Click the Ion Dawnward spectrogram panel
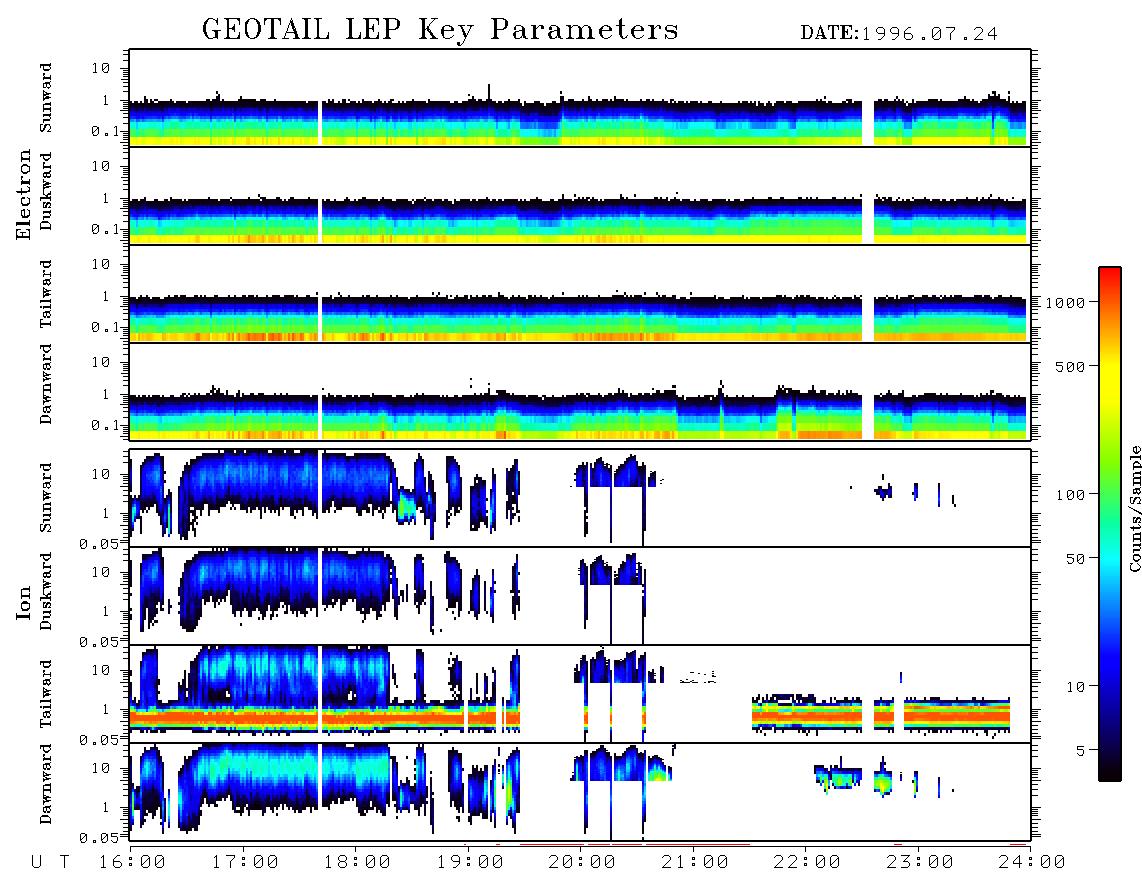 (x=580, y=792)
